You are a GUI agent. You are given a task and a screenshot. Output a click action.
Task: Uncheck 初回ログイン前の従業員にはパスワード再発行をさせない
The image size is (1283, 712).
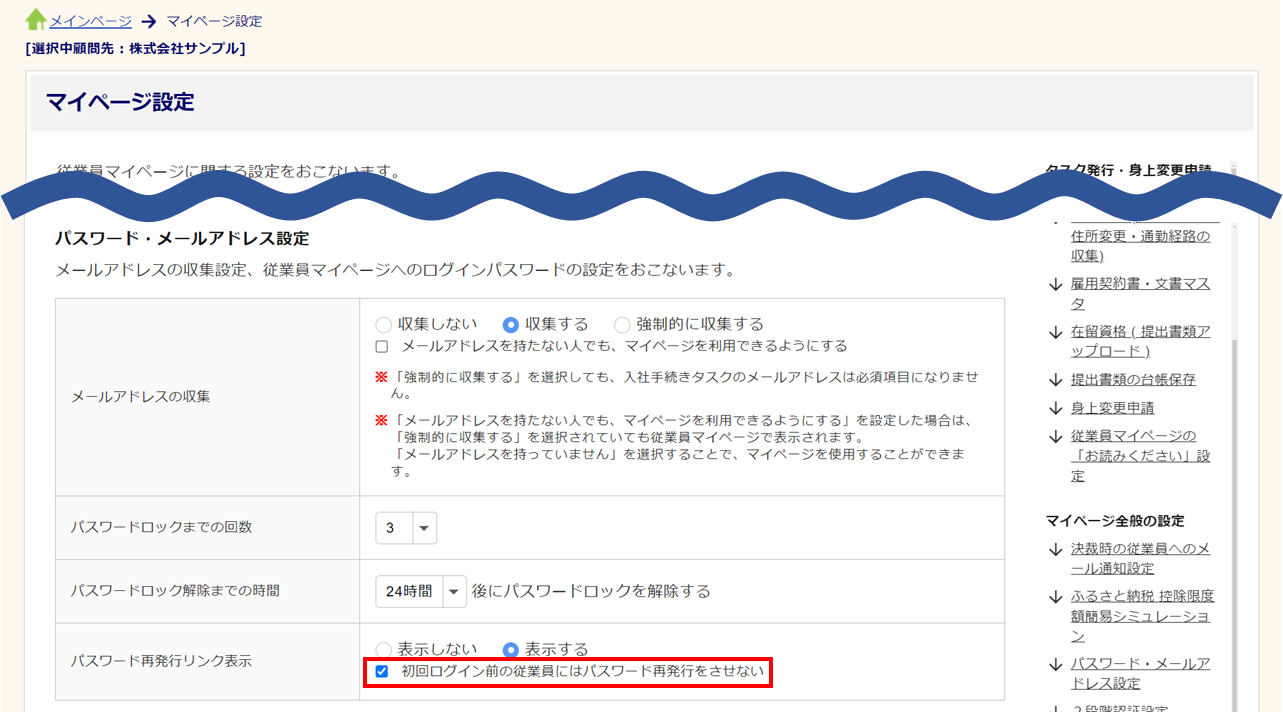pyautogui.click(x=382, y=672)
